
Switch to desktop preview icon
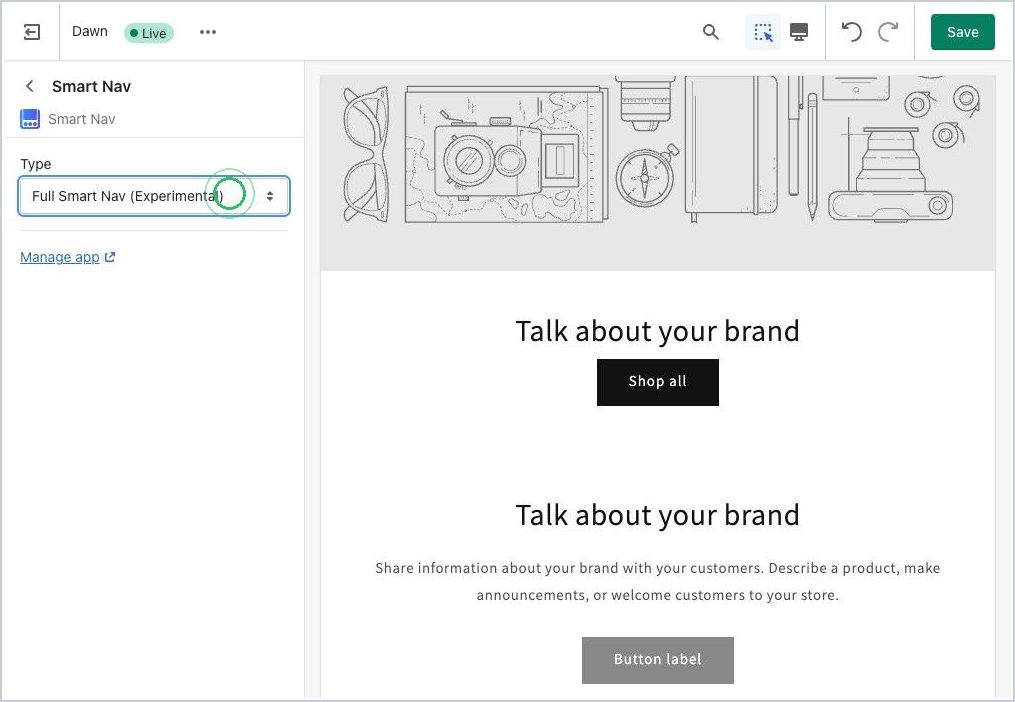click(x=799, y=32)
